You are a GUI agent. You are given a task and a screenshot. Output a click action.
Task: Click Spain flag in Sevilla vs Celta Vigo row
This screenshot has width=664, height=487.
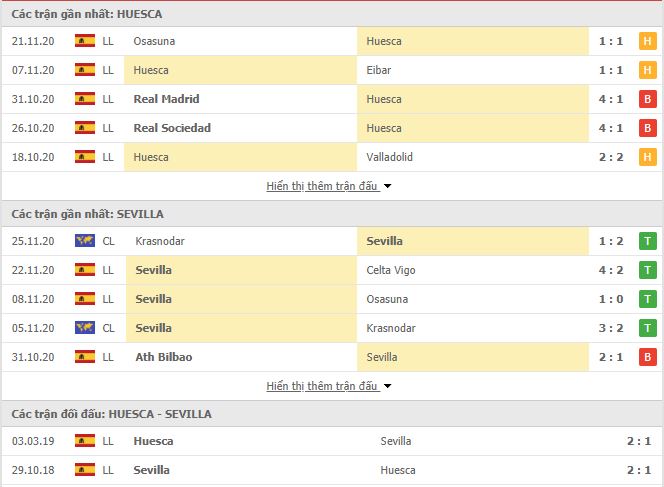coord(85,270)
